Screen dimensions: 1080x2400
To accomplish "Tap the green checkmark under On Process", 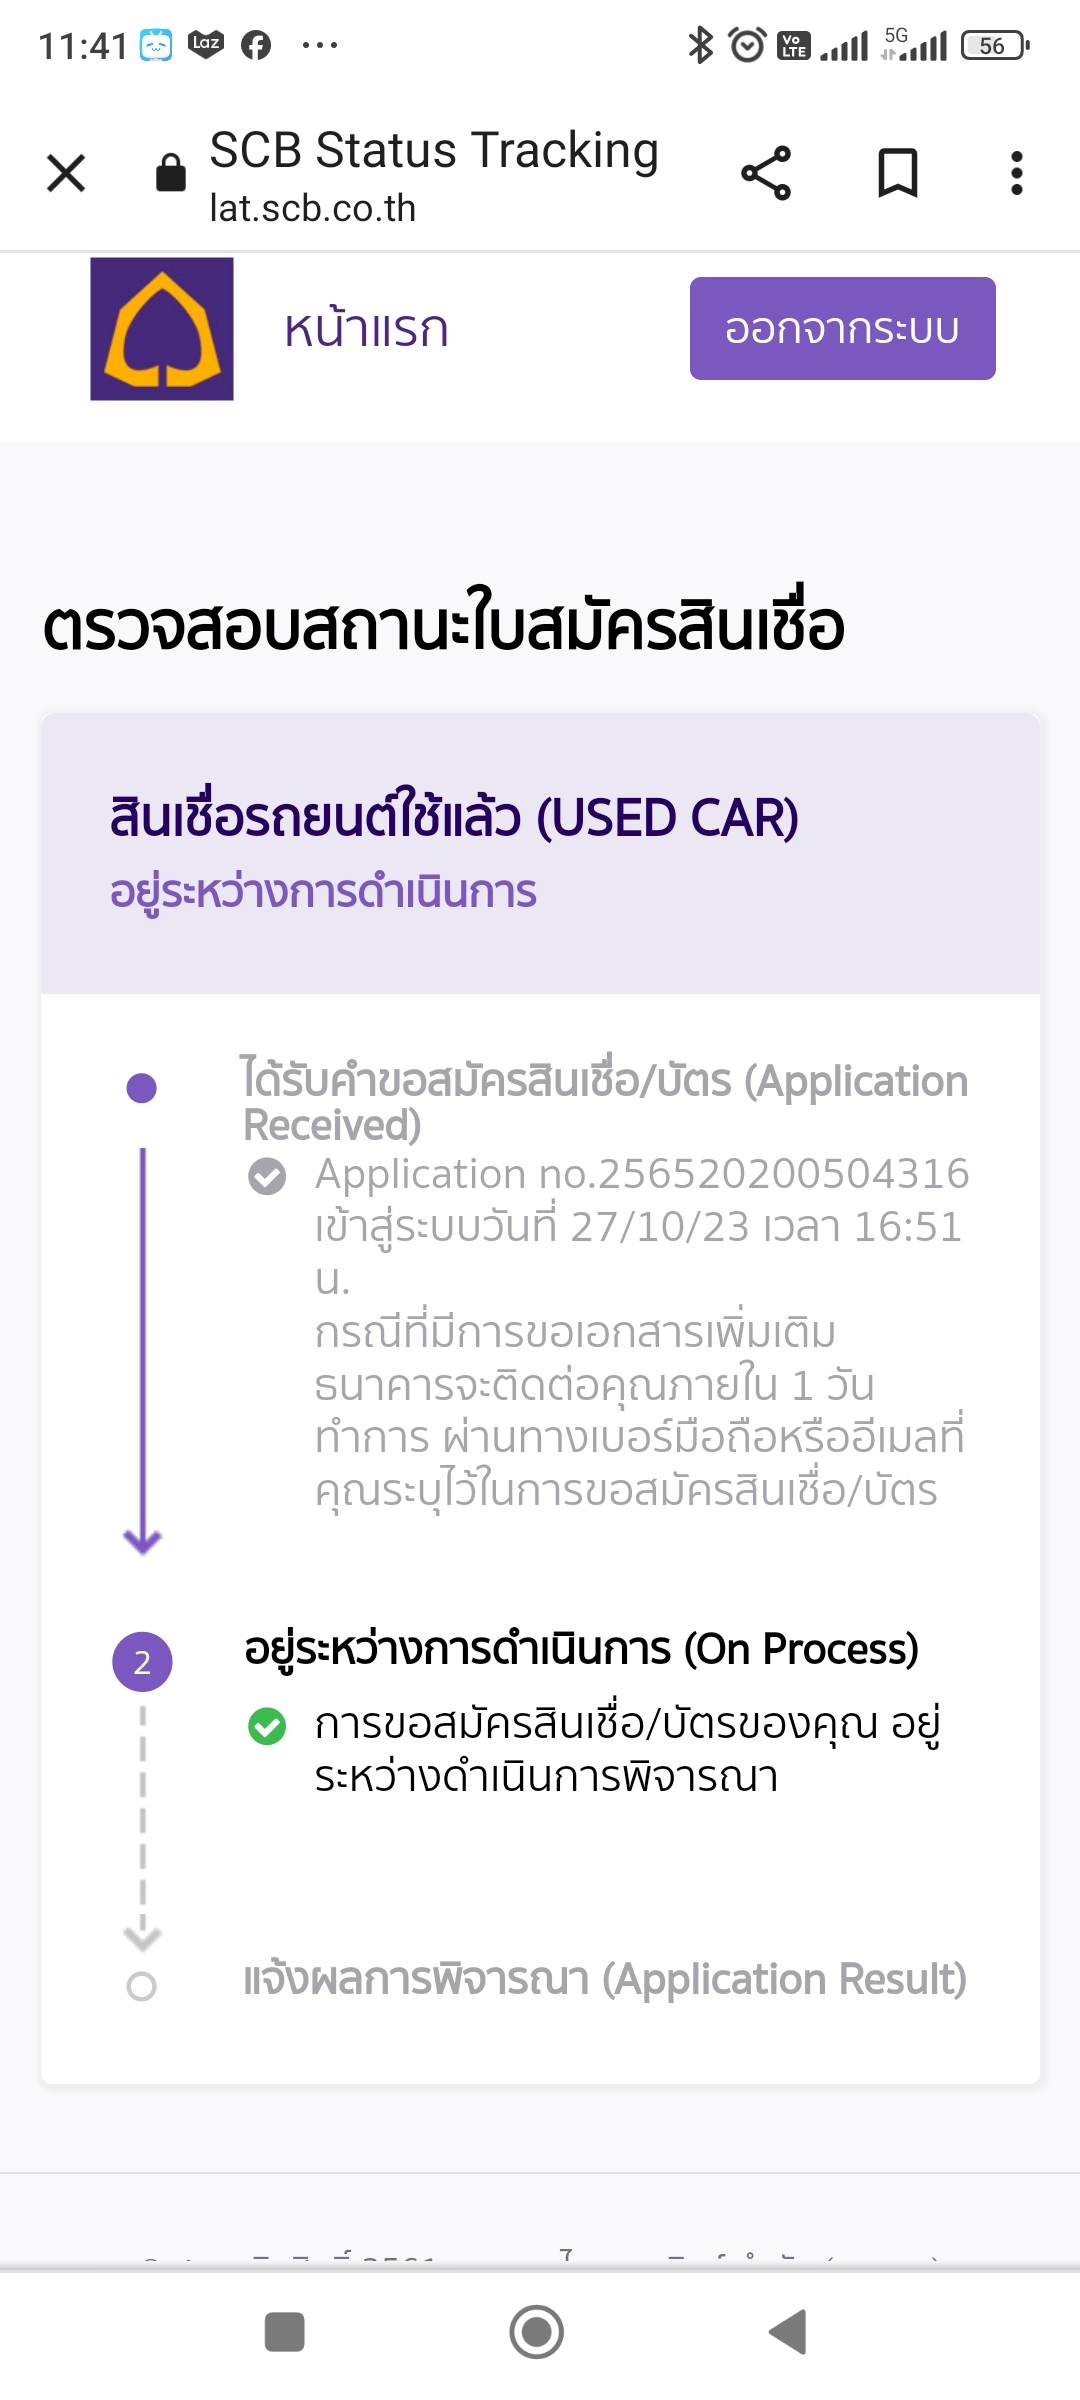I will click(267, 1726).
